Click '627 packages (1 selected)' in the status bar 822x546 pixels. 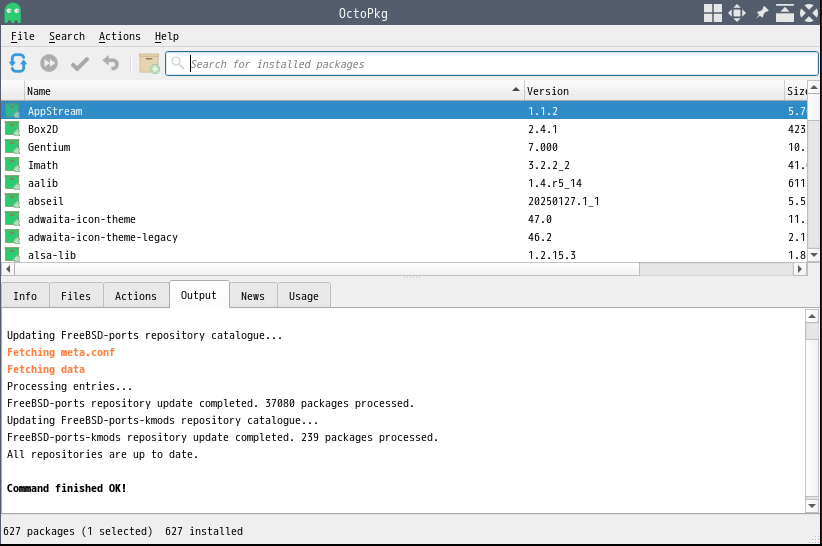pos(78,531)
